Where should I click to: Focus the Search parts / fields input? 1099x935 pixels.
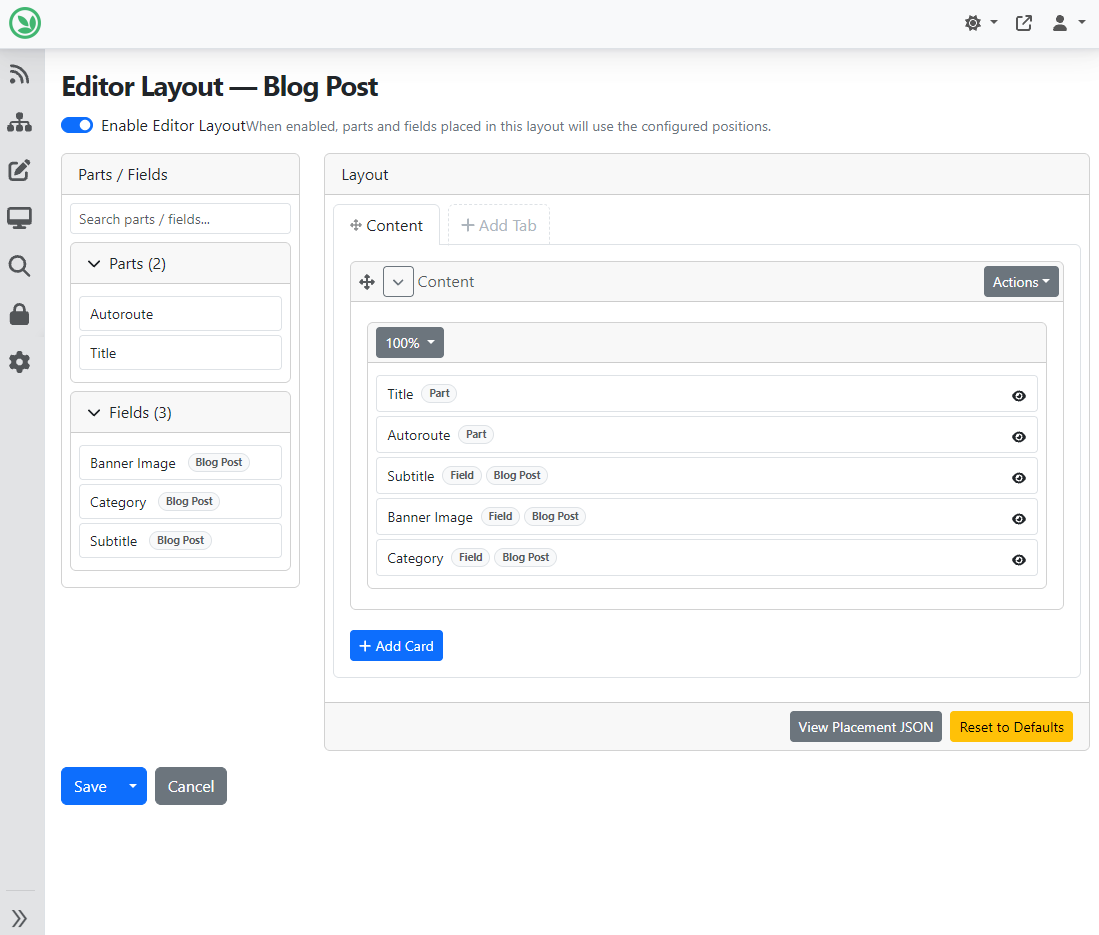[180, 219]
